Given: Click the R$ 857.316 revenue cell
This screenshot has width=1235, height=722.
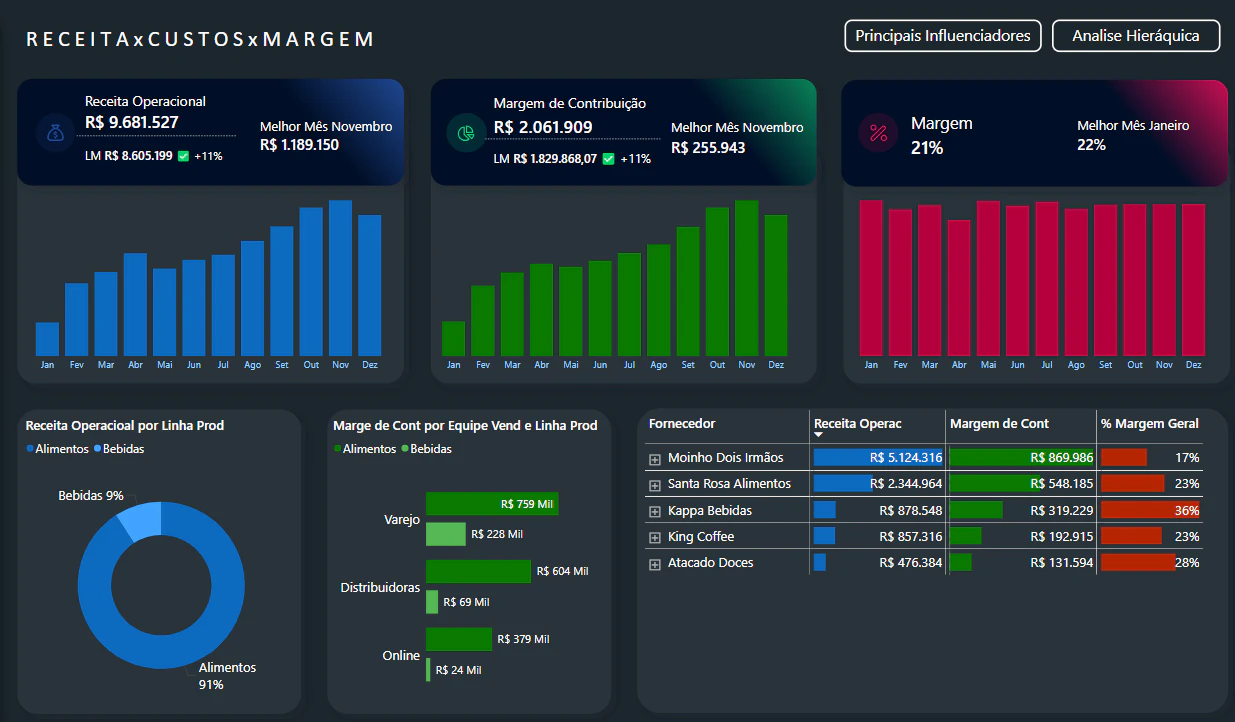Looking at the screenshot, I should (878, 537).
